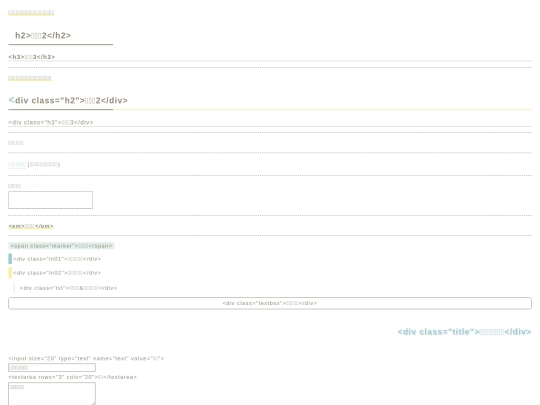The height and width of the screenshot is (405, 540).
Task: Click the div class="h2" heading
Action: pos(68,100)
